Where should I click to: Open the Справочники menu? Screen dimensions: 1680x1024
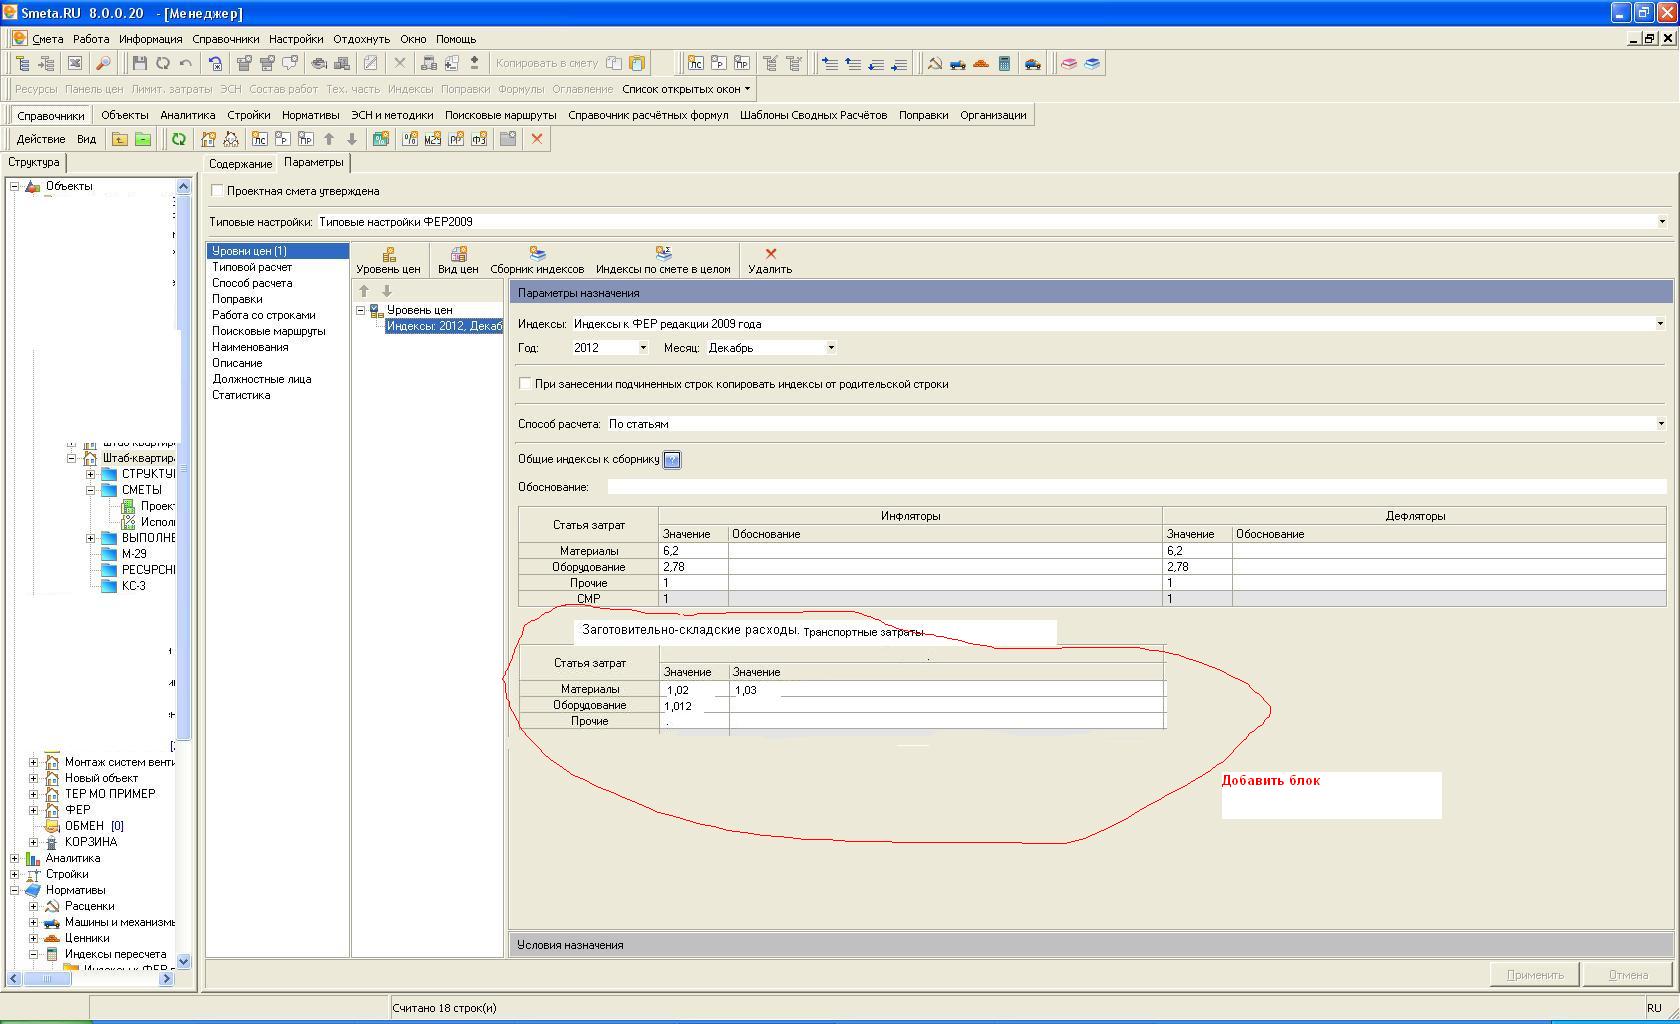coord(226,39)
